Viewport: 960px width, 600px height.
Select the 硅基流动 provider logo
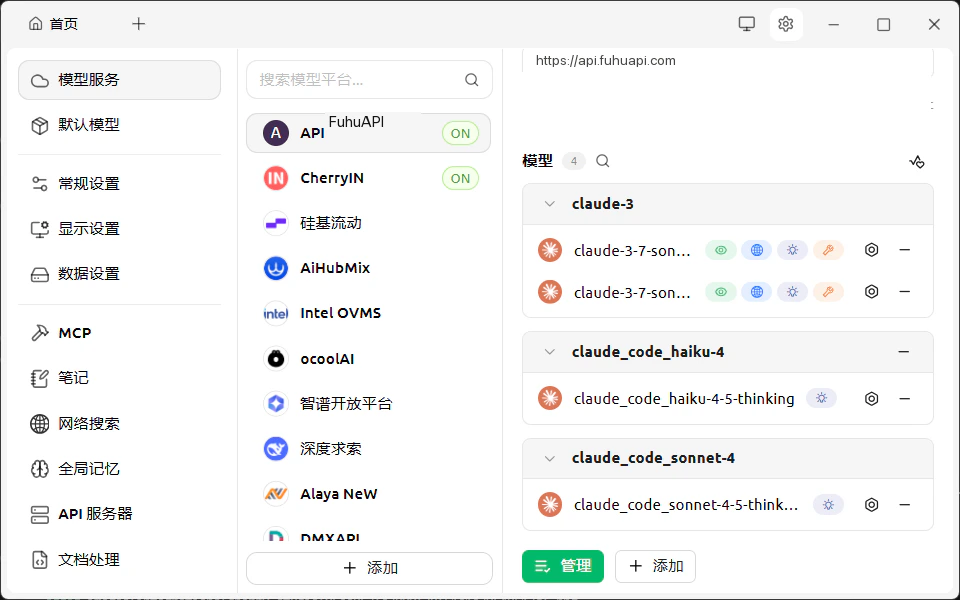276,223
